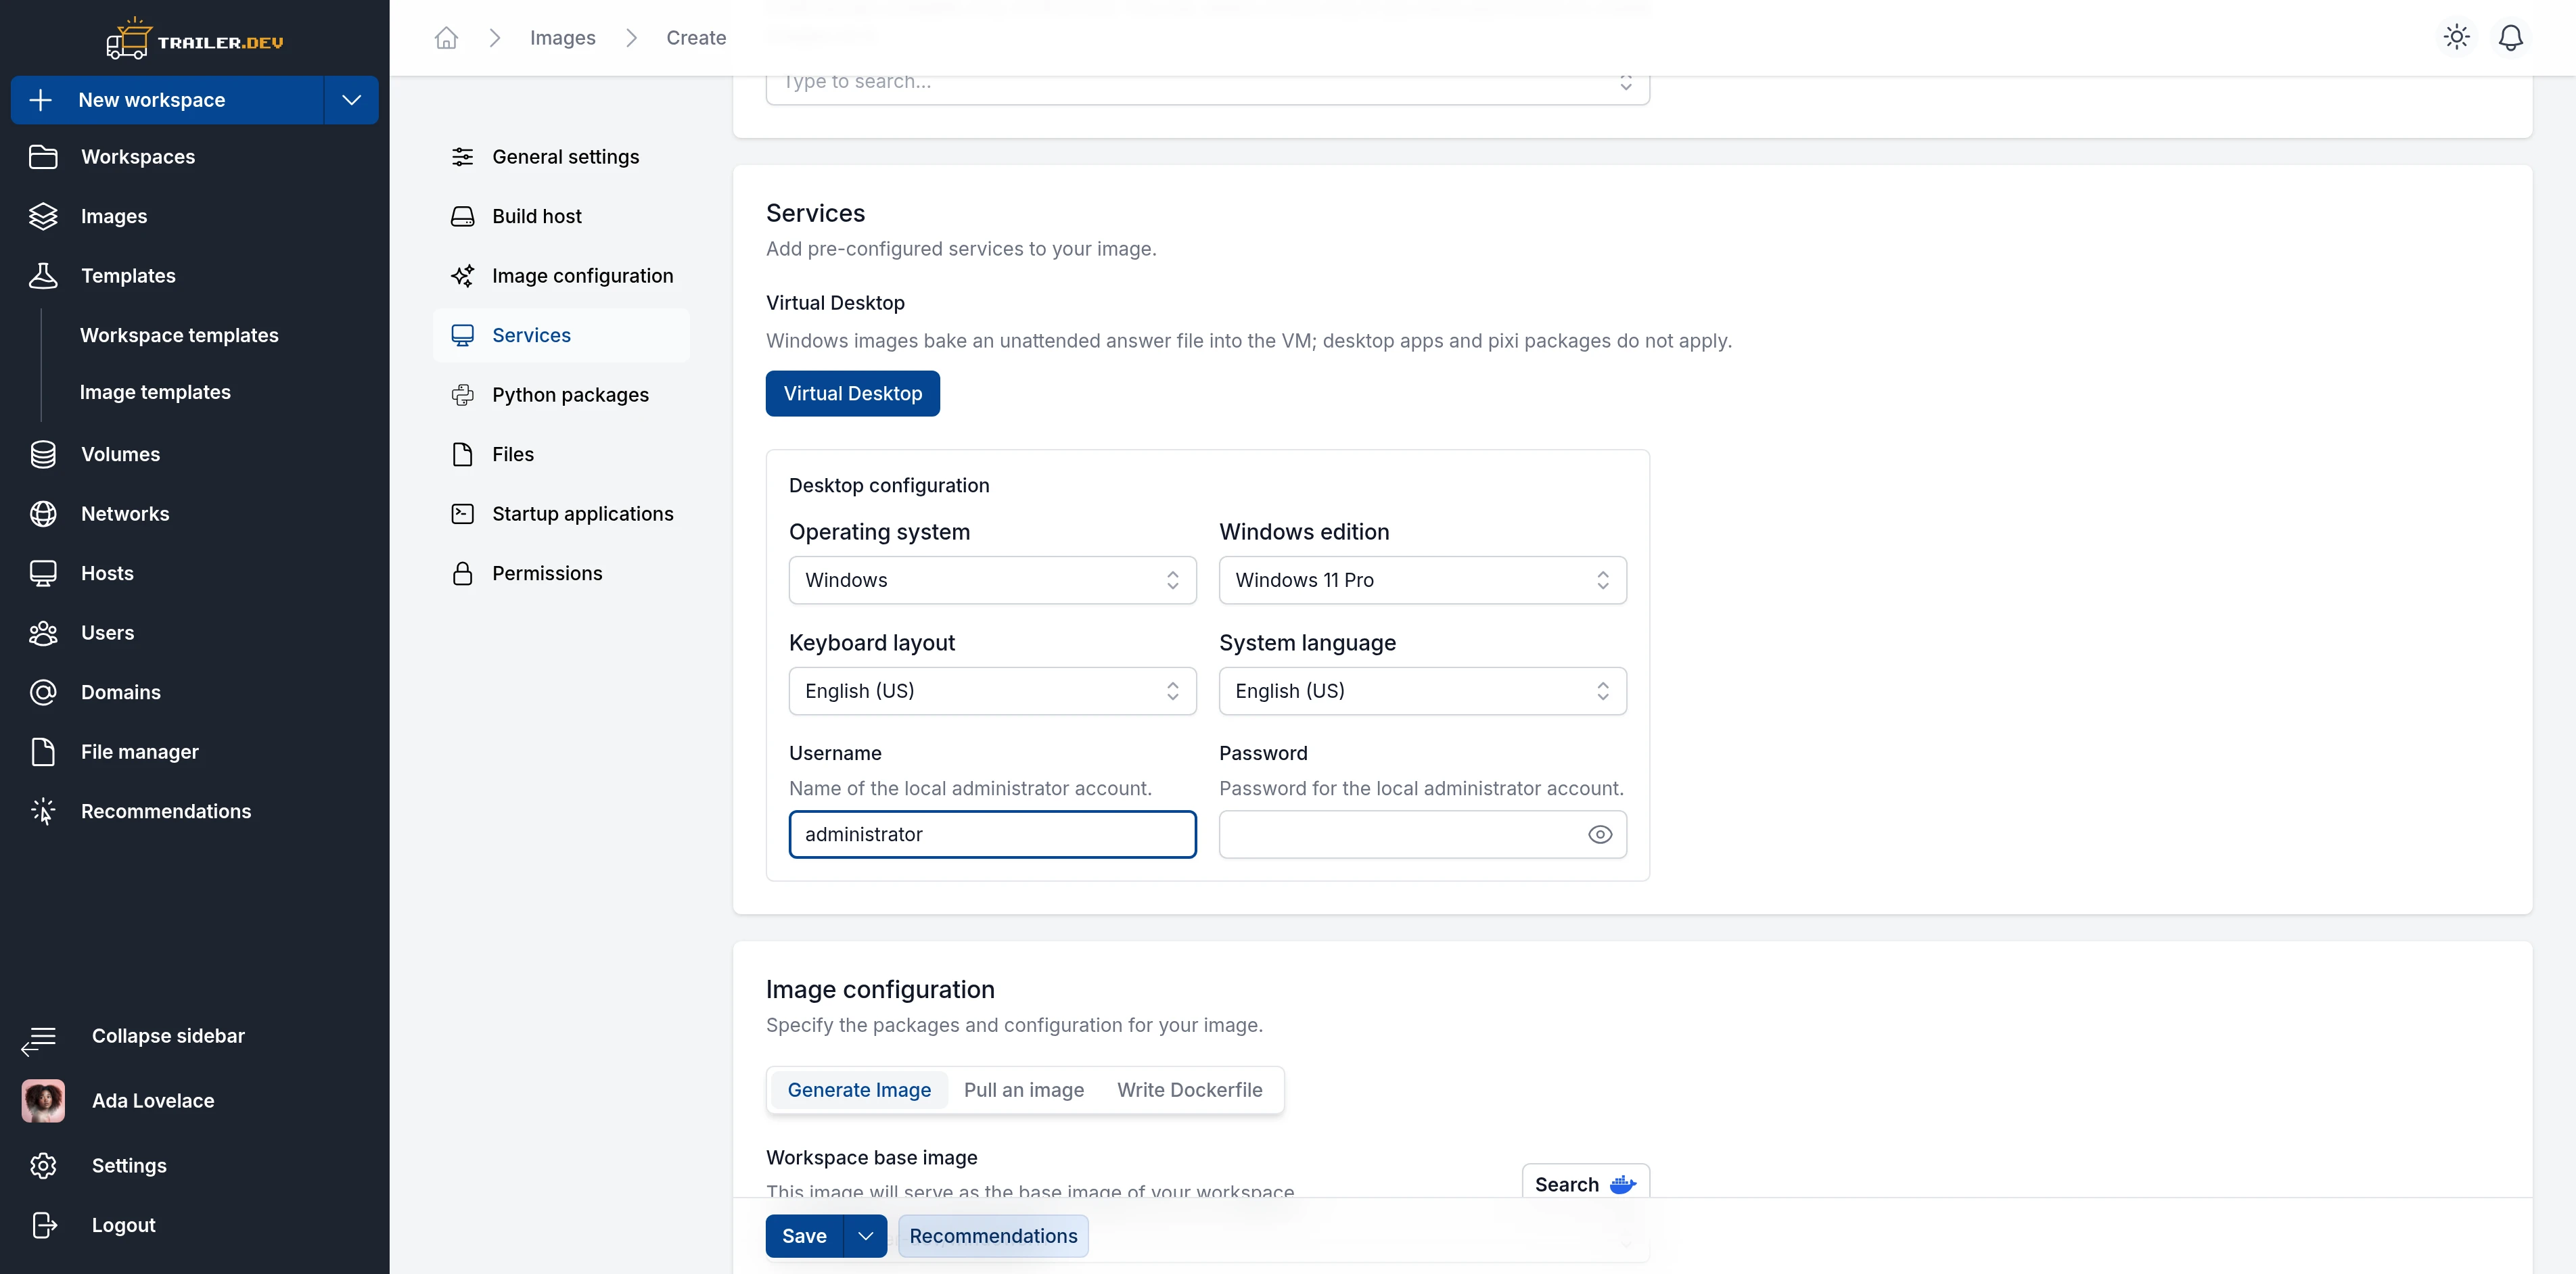The height and width of the screenshot is (1274, 2576).
Task: Open Workspace templates submenu item
Action: (x=179, y=336)
